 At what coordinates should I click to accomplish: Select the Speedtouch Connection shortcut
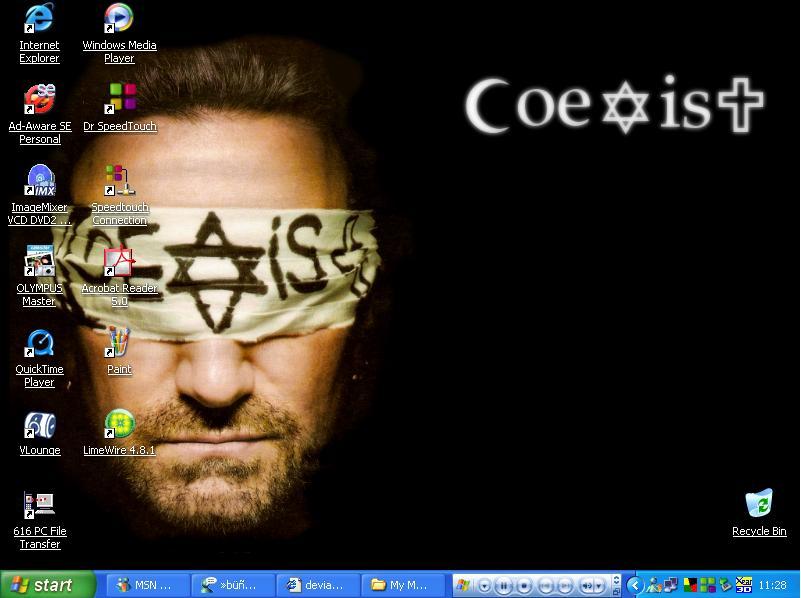120,195
